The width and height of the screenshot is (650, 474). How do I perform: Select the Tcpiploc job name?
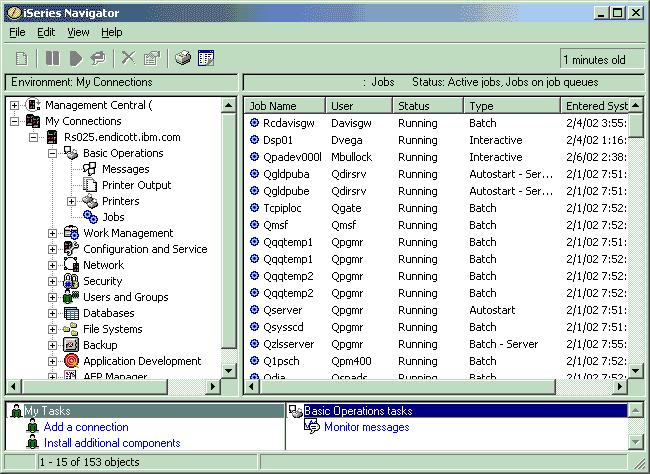pyautogui.click(x=282, y=208)
